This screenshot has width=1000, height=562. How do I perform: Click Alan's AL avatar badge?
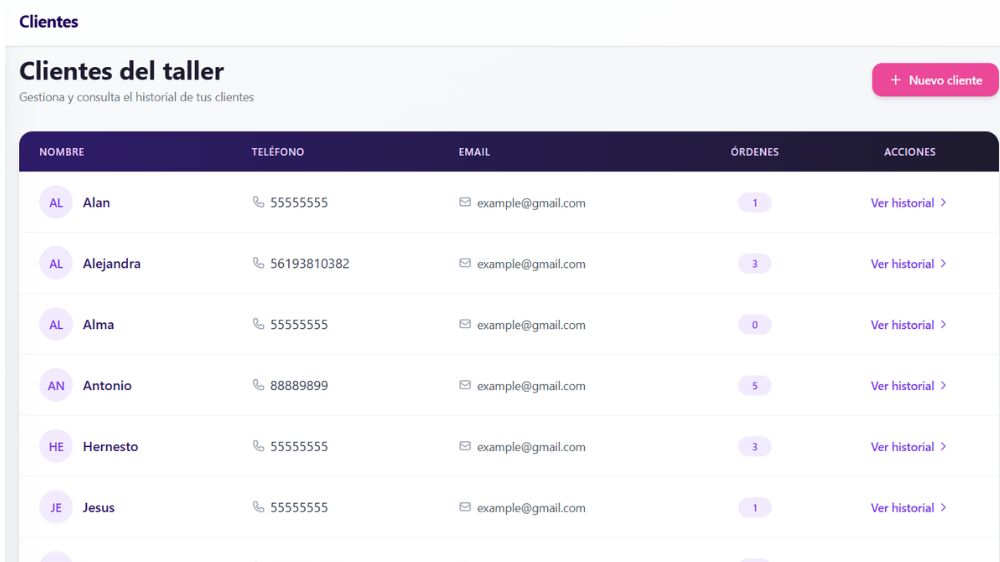(56, 203)
